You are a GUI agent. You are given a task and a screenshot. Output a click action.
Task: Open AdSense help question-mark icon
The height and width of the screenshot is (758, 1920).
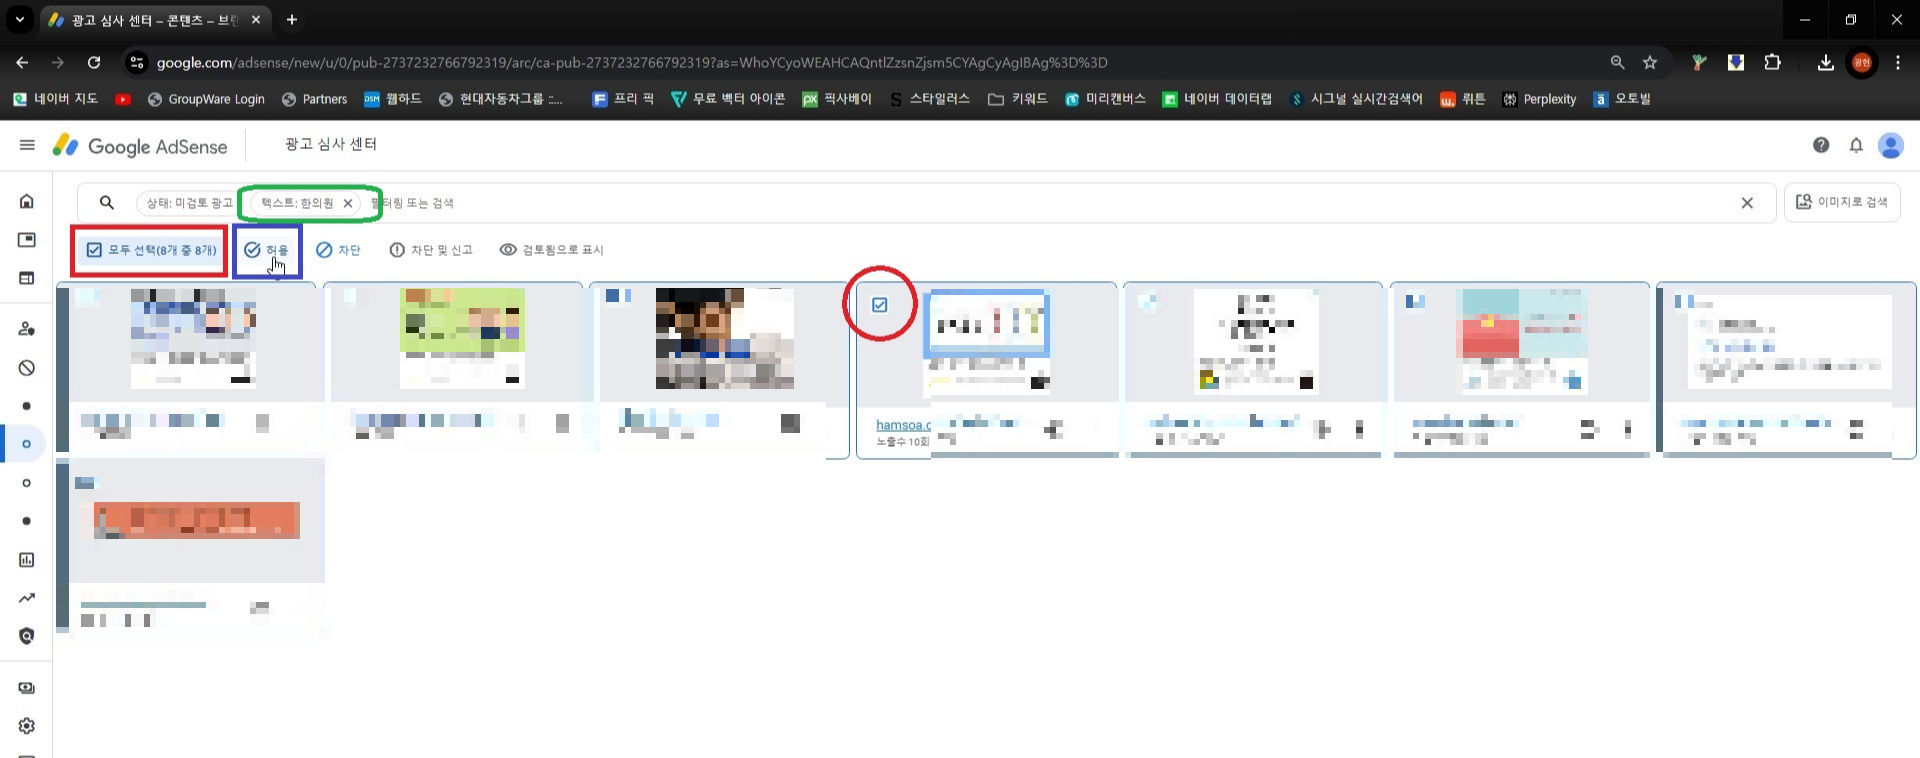click(x=1821, y=145)
